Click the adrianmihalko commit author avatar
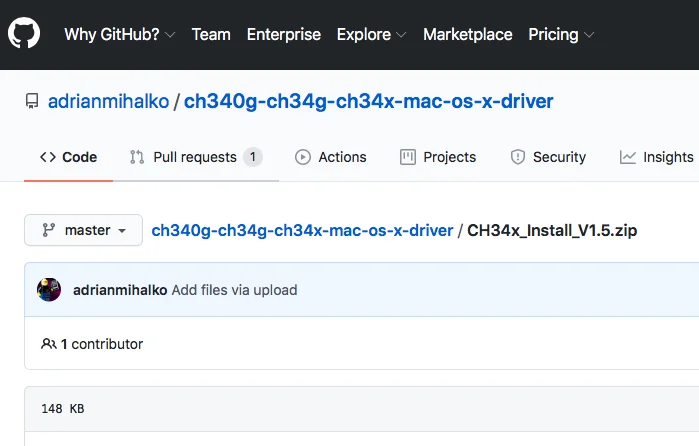Image resolution: width=699 pixels, height=446 pixels. 49,290
